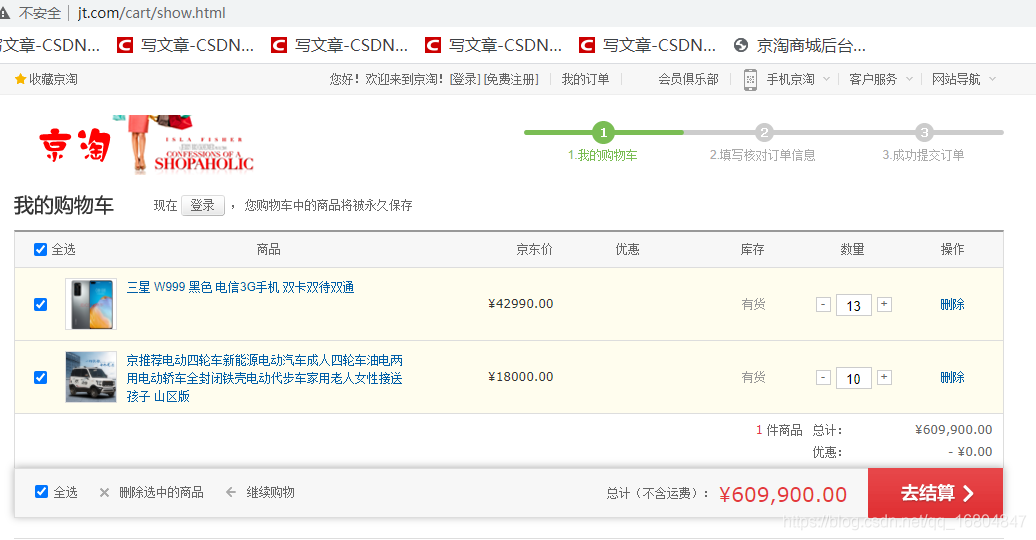Viewport: 1036px width, 540px height.
Task: Click the back arrow icon beside 继续购物
Action: click(231, 492)
